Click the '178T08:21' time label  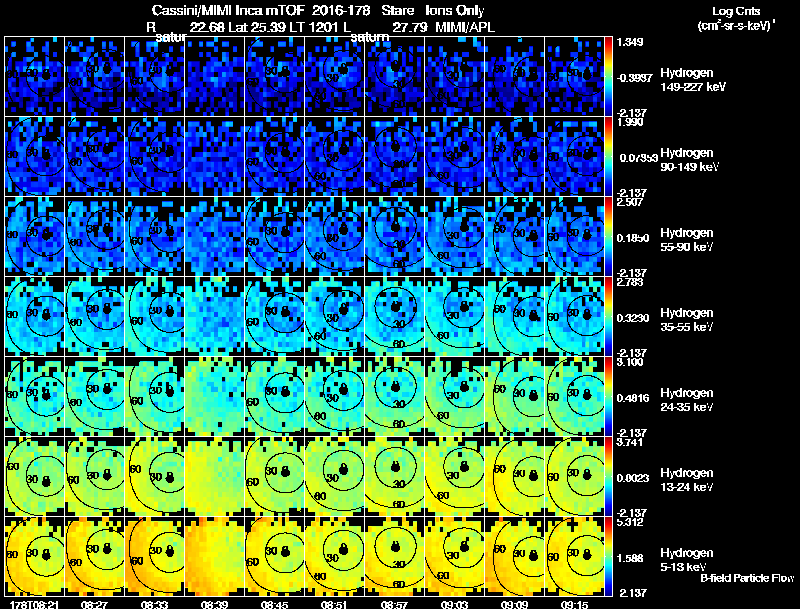[x=32, y=604]
